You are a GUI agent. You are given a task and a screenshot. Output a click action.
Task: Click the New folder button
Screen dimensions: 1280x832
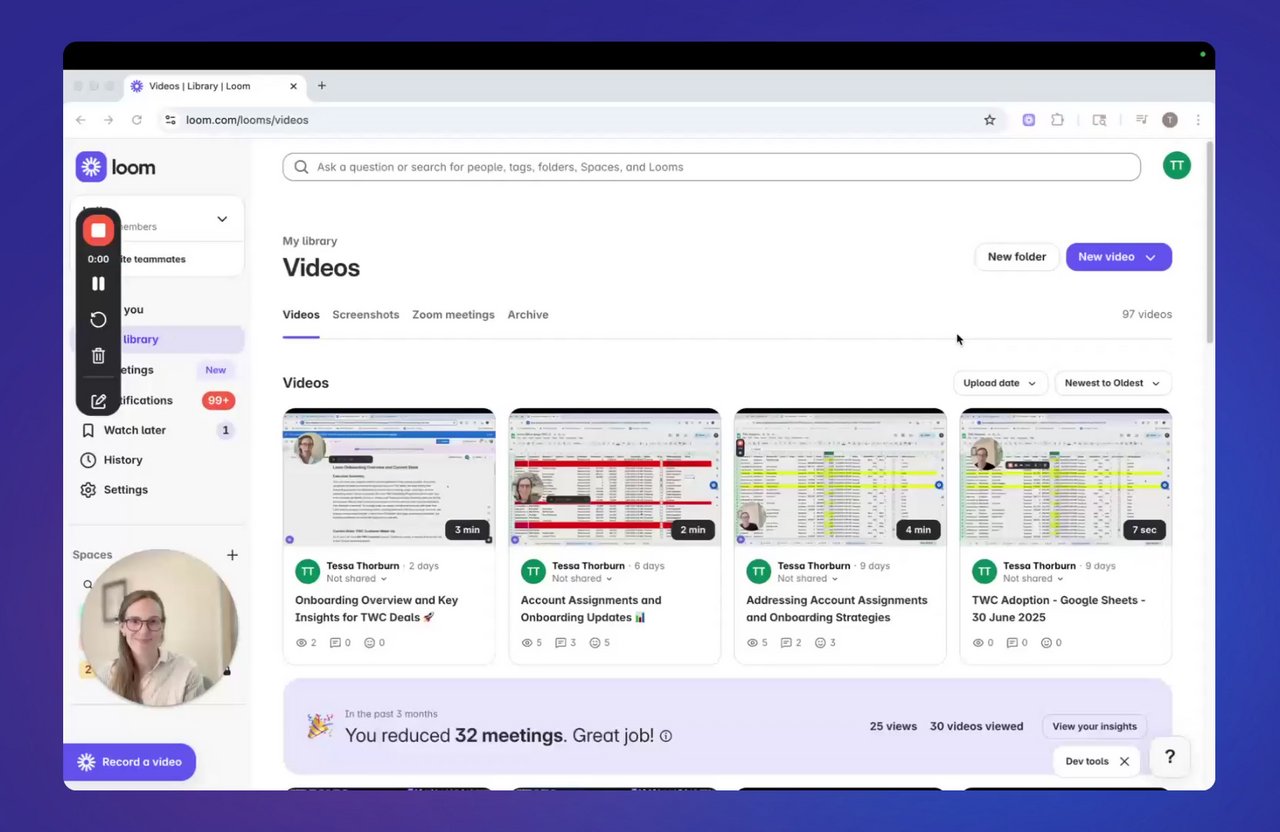tap(1017, 257)
